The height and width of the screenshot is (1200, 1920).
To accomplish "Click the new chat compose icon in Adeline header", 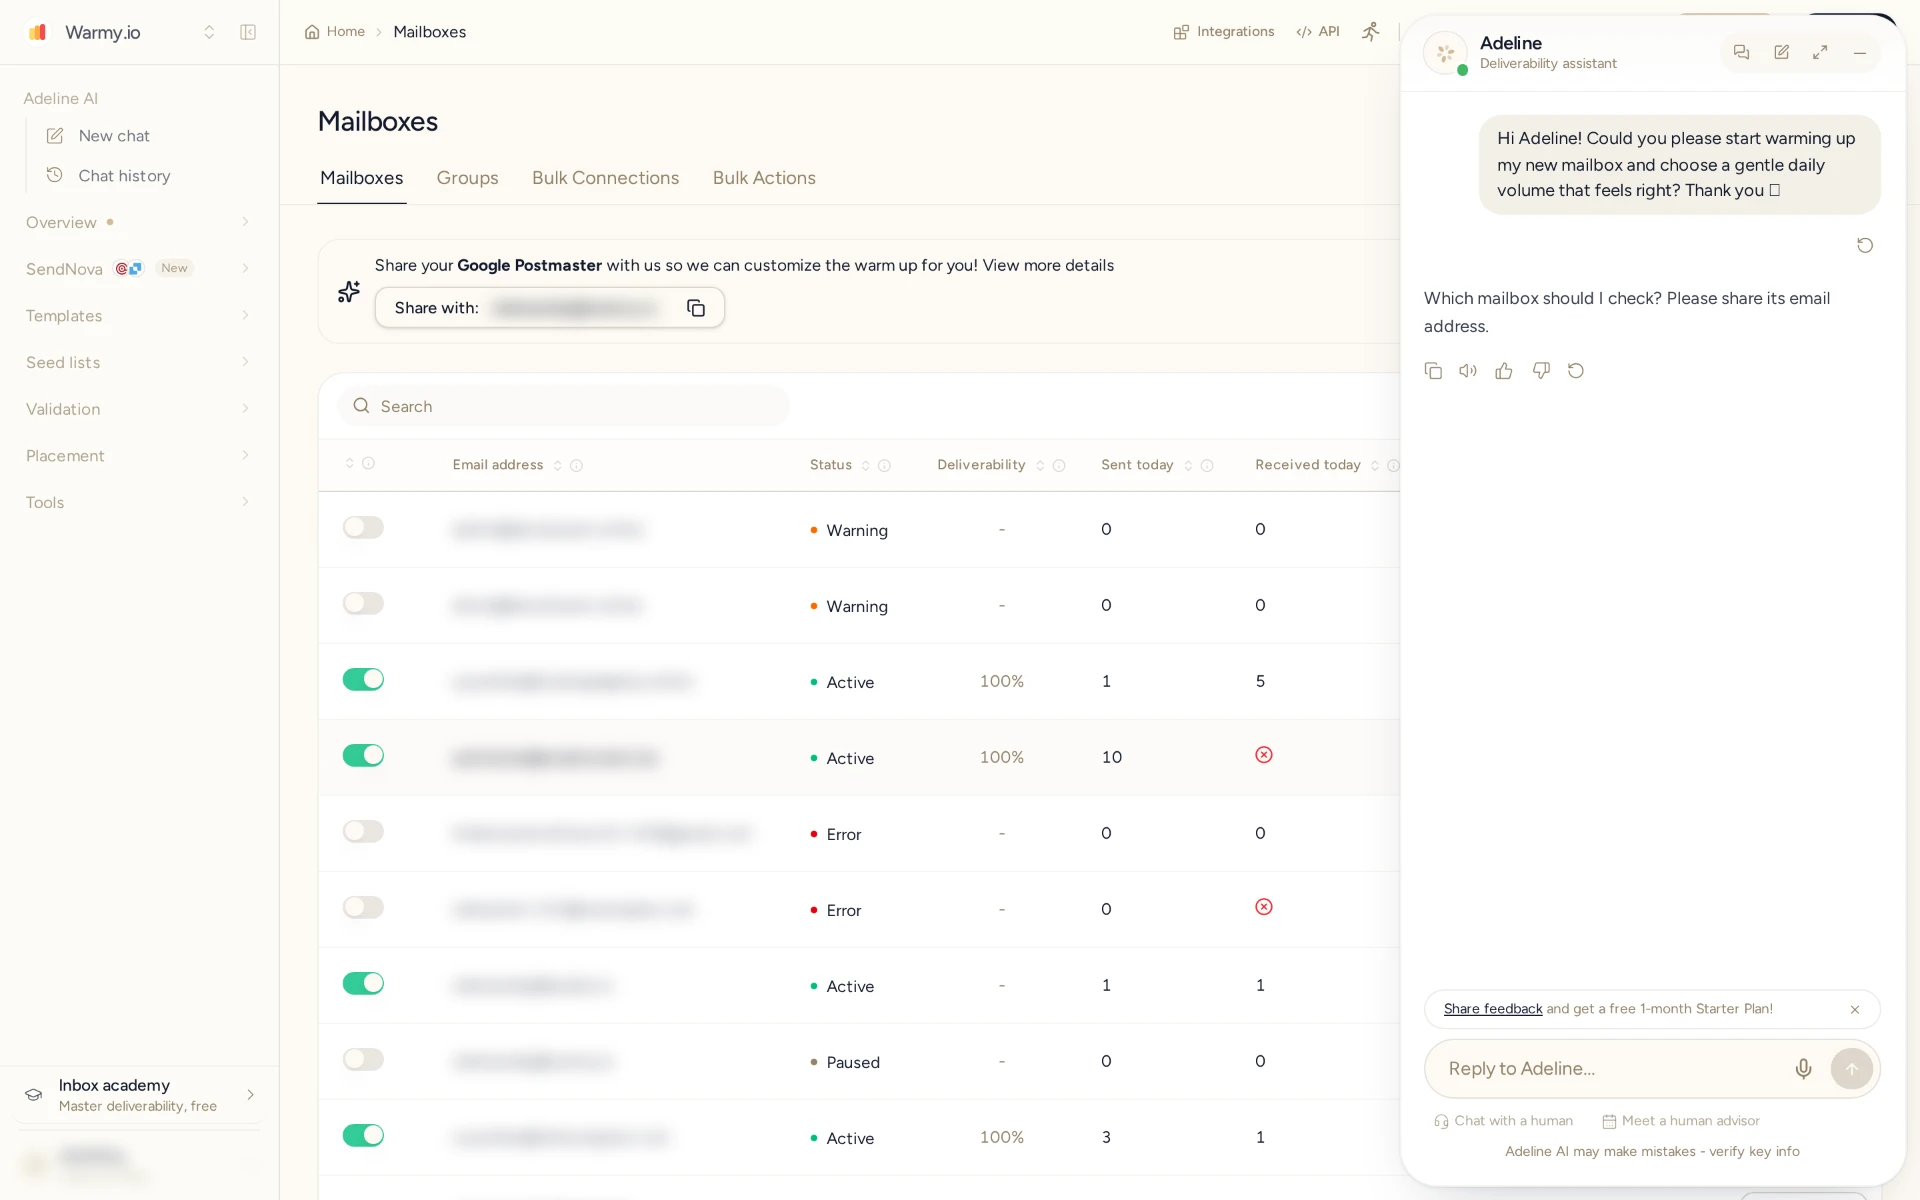I will [1781, 52].
